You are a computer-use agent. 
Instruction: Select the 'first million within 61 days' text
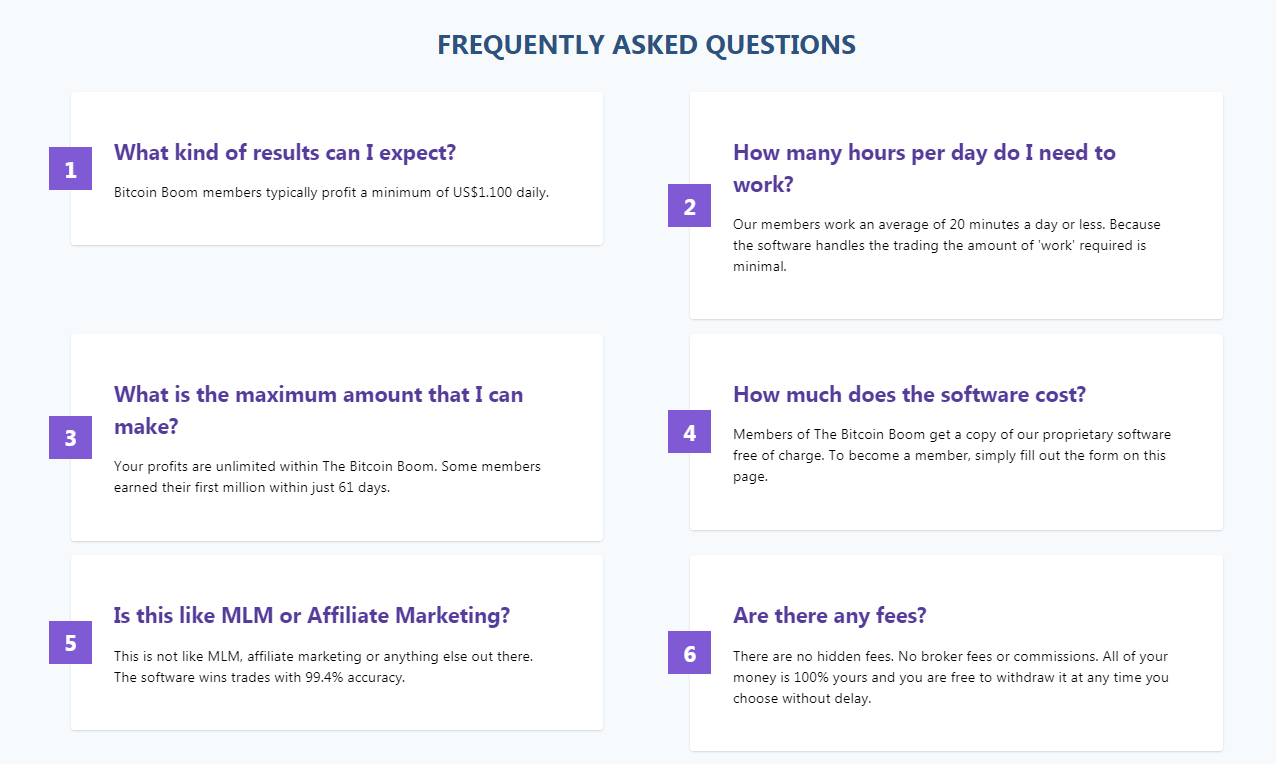pos(327,477)
